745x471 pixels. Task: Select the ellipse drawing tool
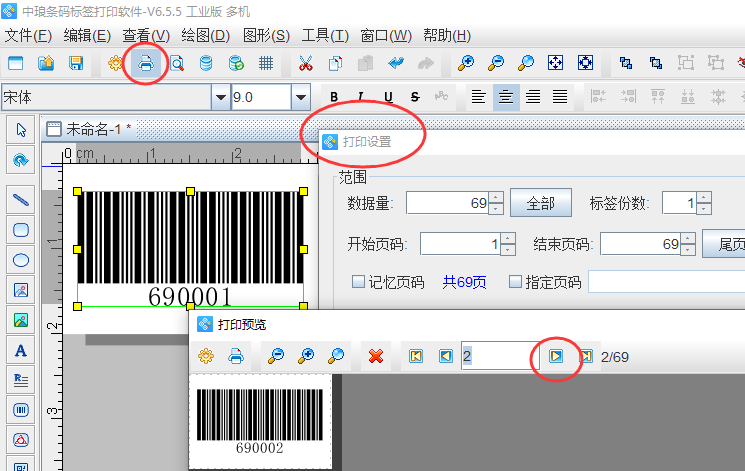click(x=20, y=260)
